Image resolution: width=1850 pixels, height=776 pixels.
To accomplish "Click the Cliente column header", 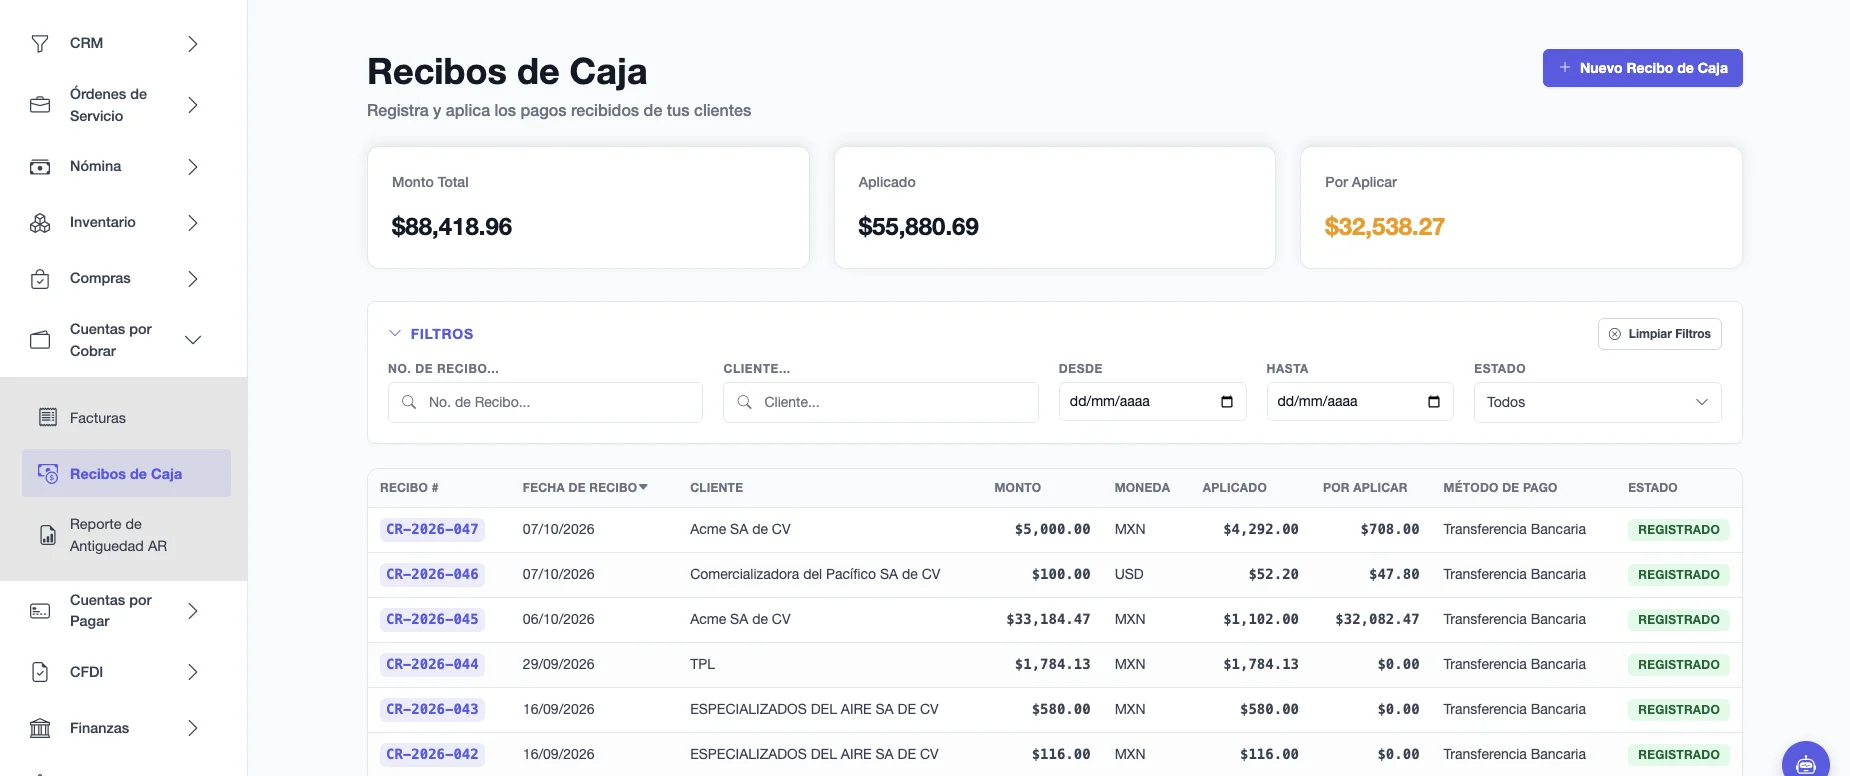I will (x=716, y=488).
